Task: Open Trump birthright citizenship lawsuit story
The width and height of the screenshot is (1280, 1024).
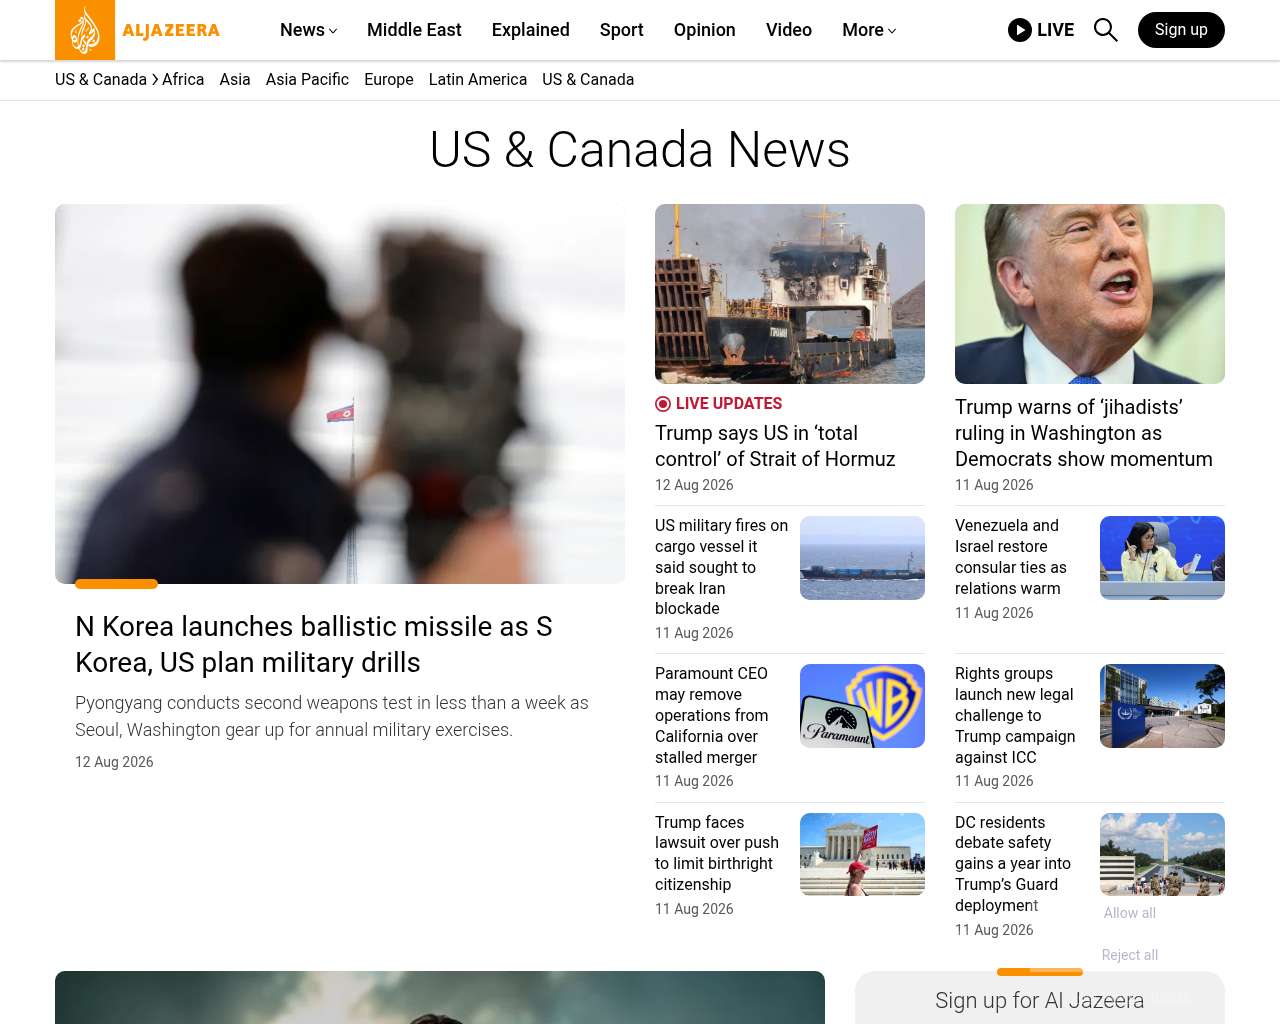Action: click(717, 853)
